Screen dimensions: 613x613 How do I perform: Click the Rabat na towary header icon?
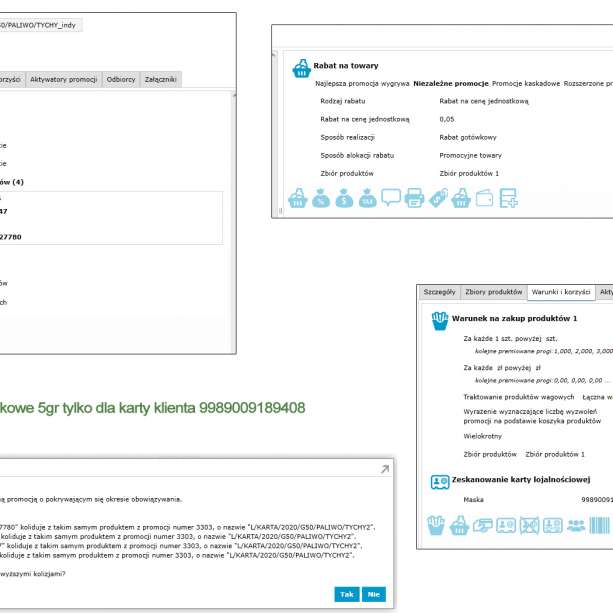(301, 68)
